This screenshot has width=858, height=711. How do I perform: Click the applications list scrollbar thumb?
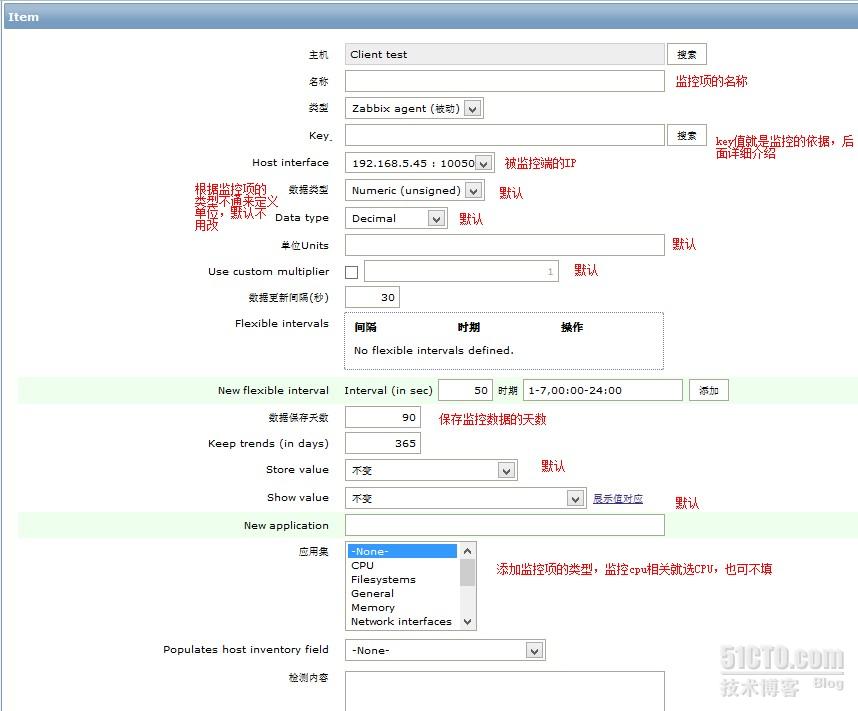(467, 573)
